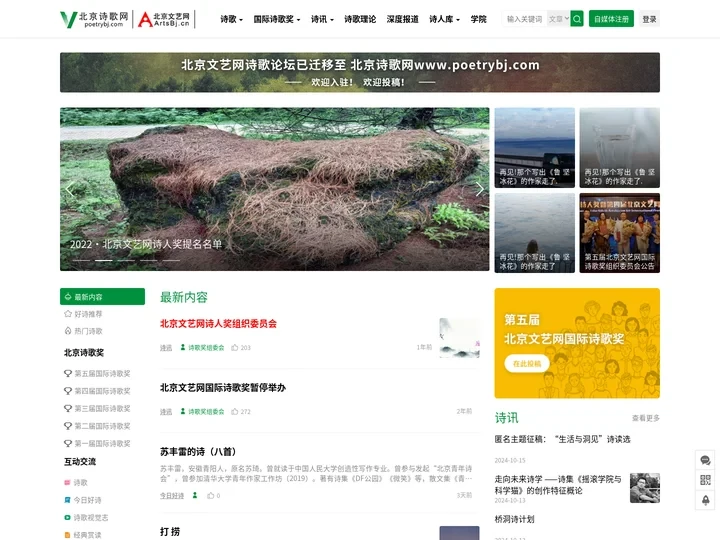Click orange icon beside 经典赏读
This screenshot has height=540, width=720.
pyautogui.click(x=67, y=535)
